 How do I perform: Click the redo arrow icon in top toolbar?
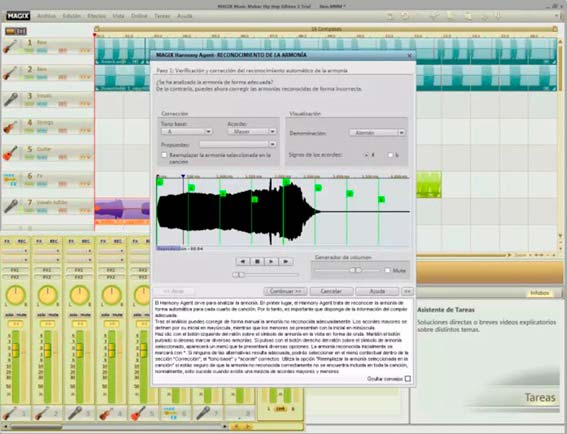405,16
